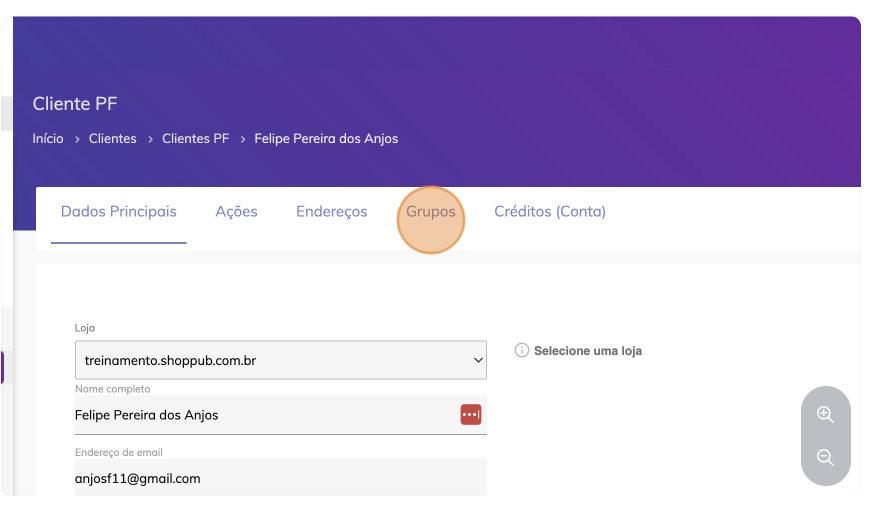Click the red password manager icon in Nome completo
Image resolution: width=874 pixels, height=507 pixels.
pyautogui.click(x=470, y=415)
